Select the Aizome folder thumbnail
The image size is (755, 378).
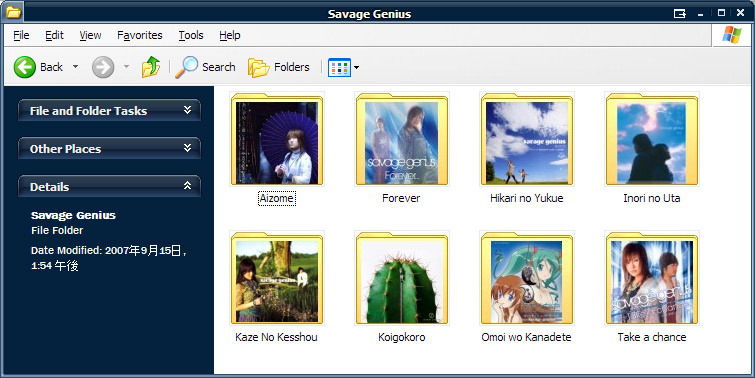pyautogui.click(x=277, y=139)
